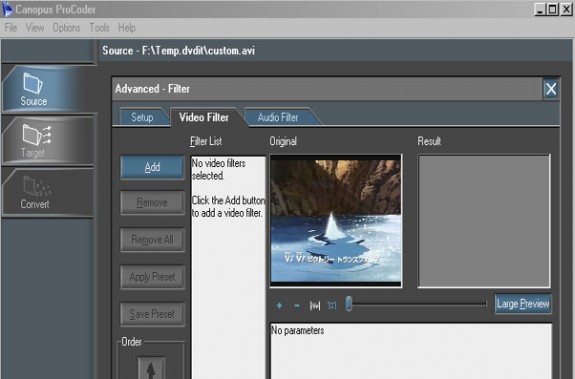The image size is (575, 379).
Task: Click the Remove button
Action: click(152, 202)
